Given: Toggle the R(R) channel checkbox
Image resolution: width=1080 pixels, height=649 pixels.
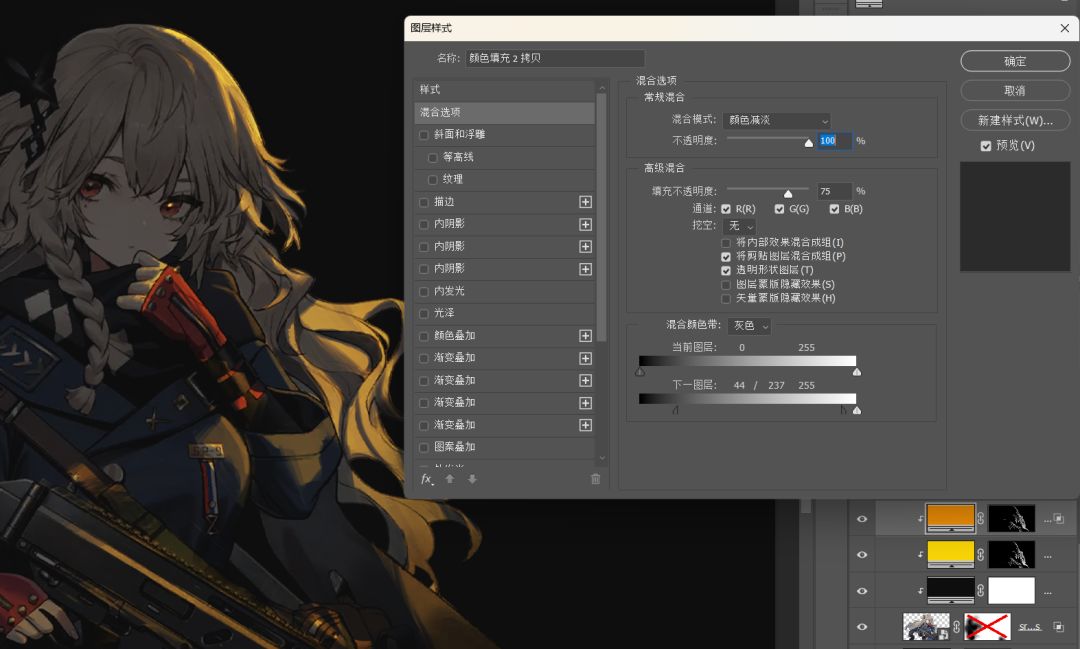Looking at the screenshot, I should click(x=726, y=209).
